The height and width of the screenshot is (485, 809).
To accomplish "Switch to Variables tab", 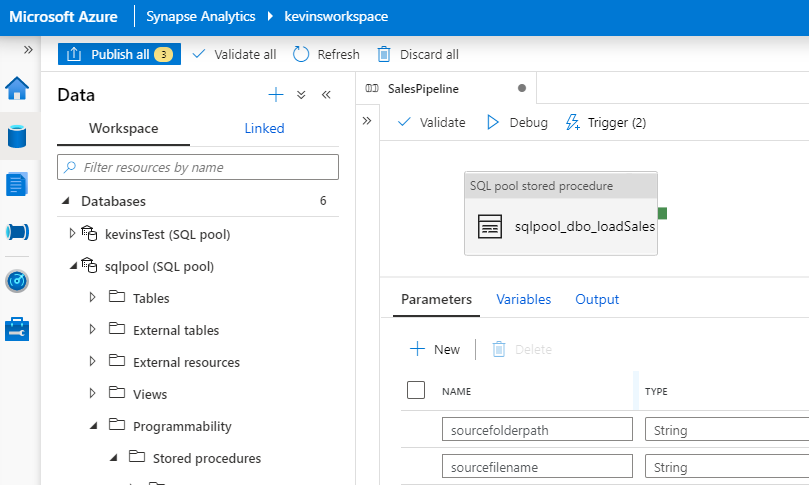I will 524,299.
